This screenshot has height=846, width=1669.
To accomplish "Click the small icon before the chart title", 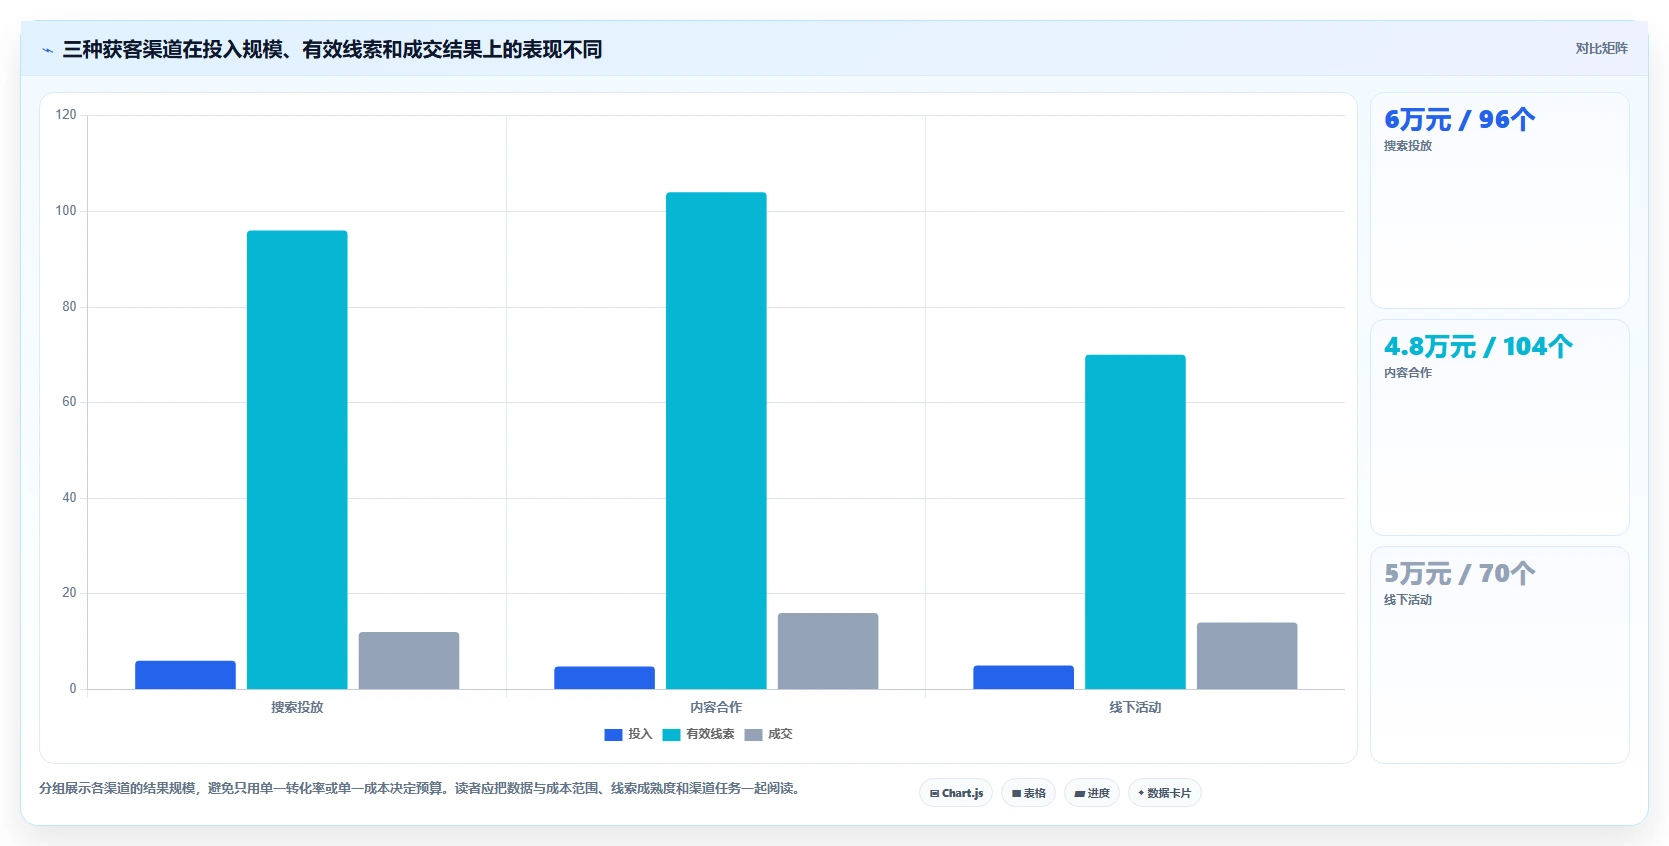I will point(47,50).
